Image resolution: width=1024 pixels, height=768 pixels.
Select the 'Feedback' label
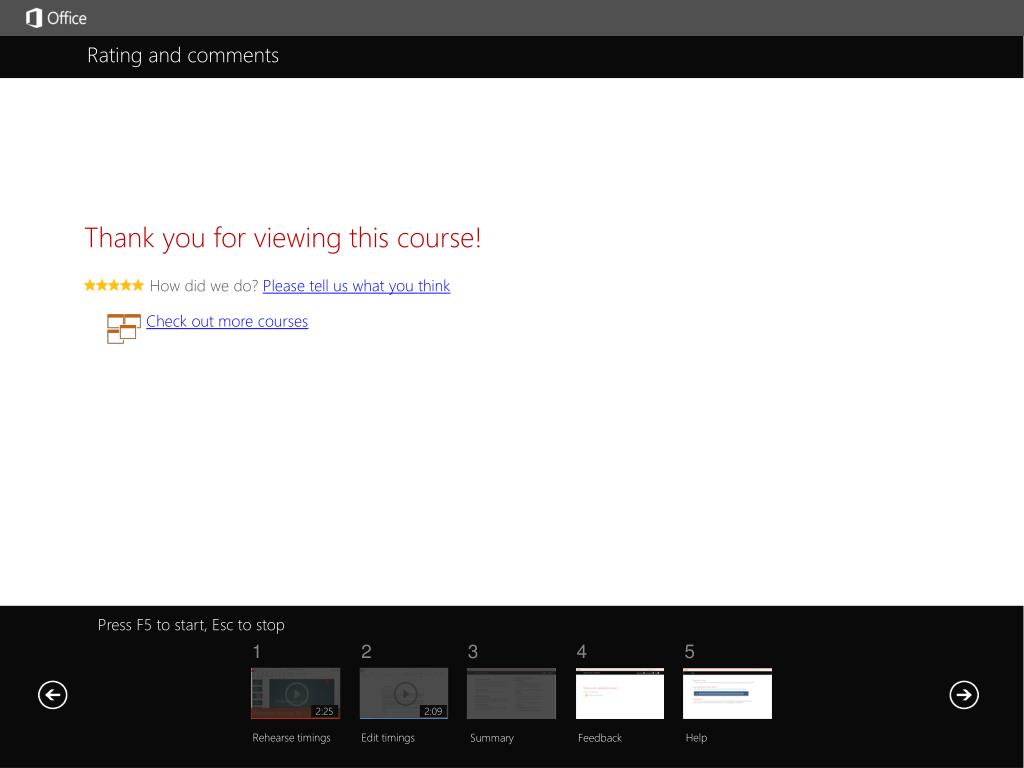click(x=600, y=738)
